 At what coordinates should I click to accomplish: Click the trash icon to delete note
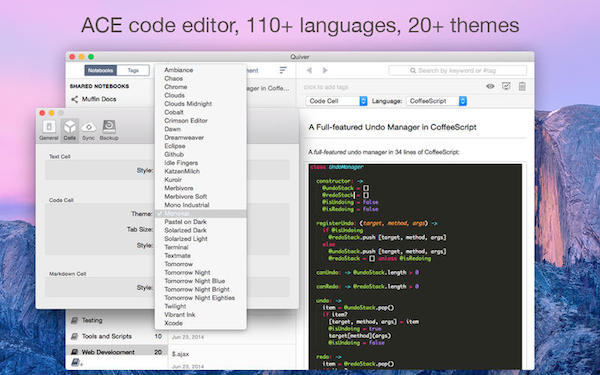pos(522,86)
